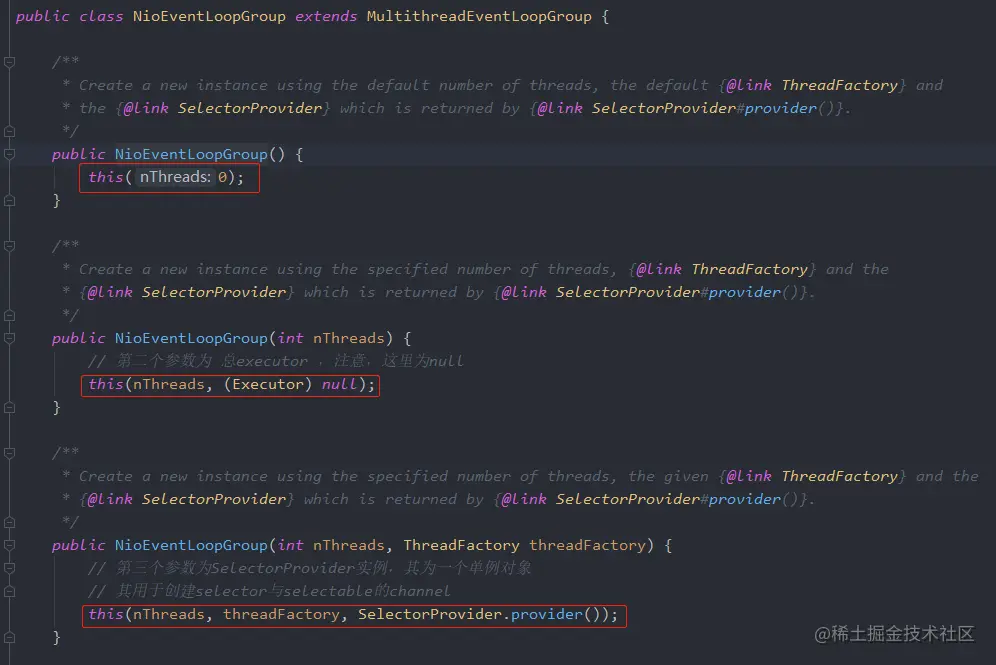Click 'ThreadFactory' type in third constructor signature
This screenshot has height=665, width=996.
(461, 545)
